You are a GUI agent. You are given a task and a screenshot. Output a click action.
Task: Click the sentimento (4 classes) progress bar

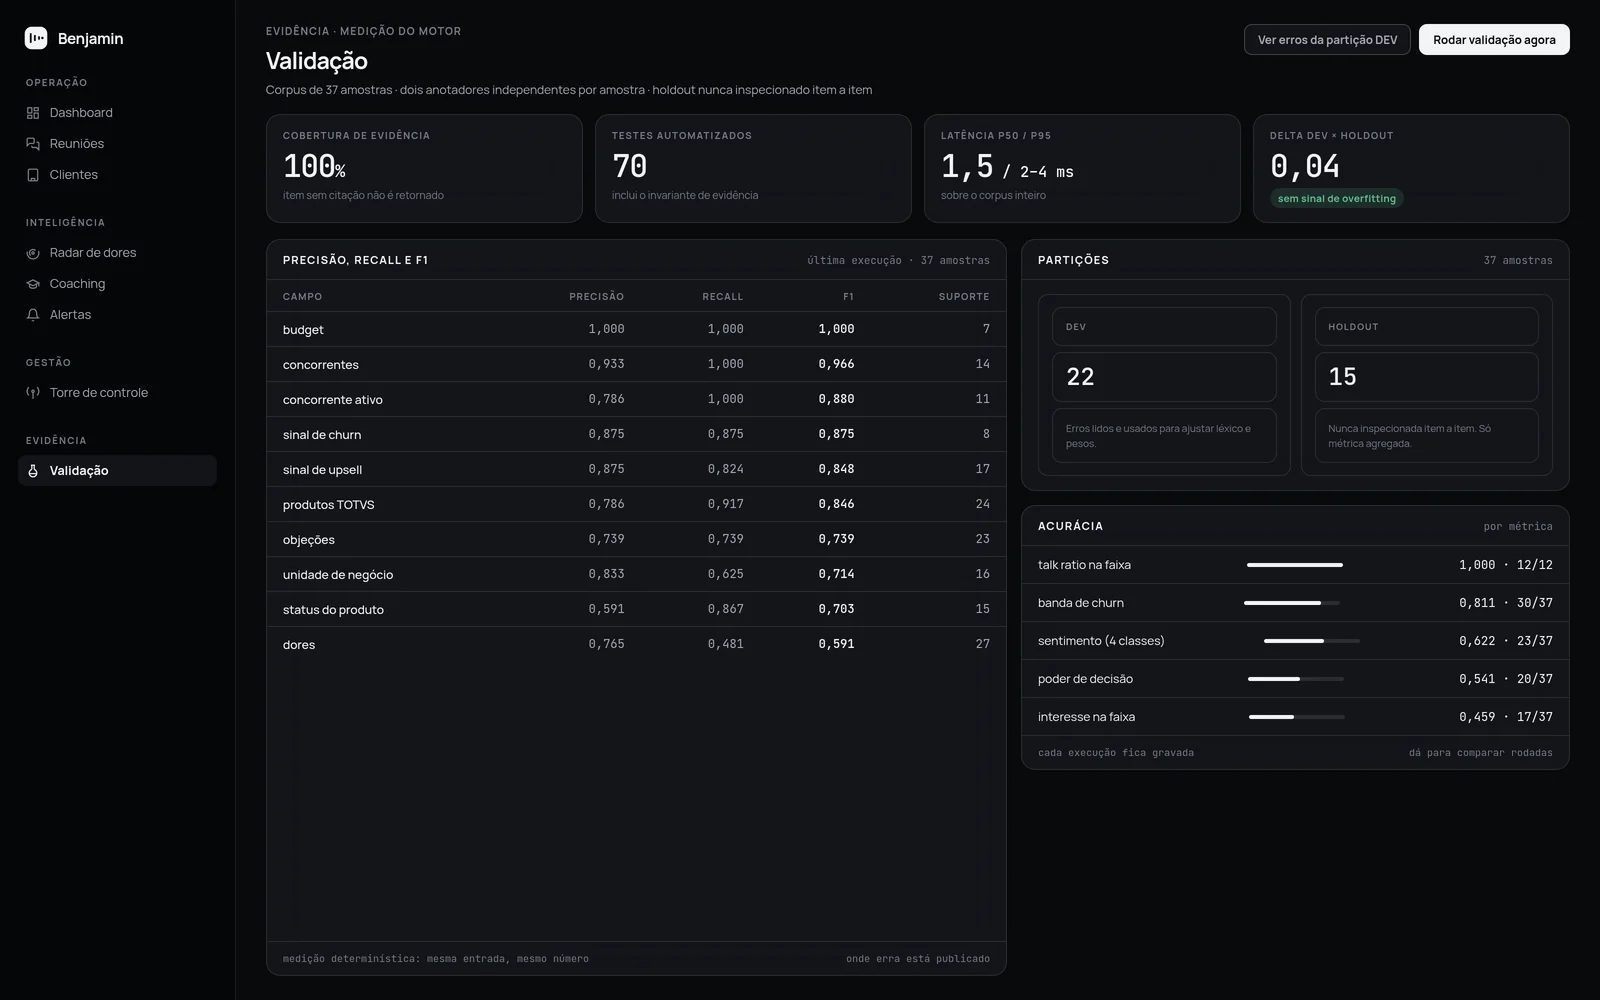[x=1312, y=641]
